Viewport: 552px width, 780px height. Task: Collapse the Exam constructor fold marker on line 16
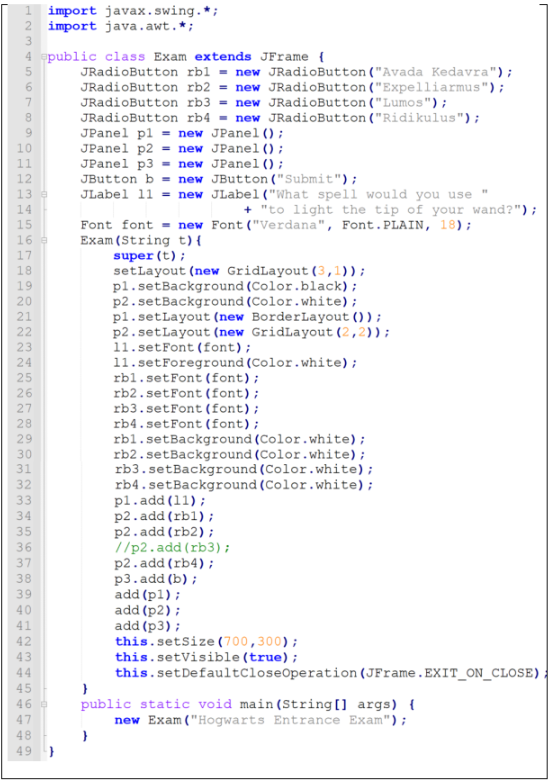tap(43, 240)
